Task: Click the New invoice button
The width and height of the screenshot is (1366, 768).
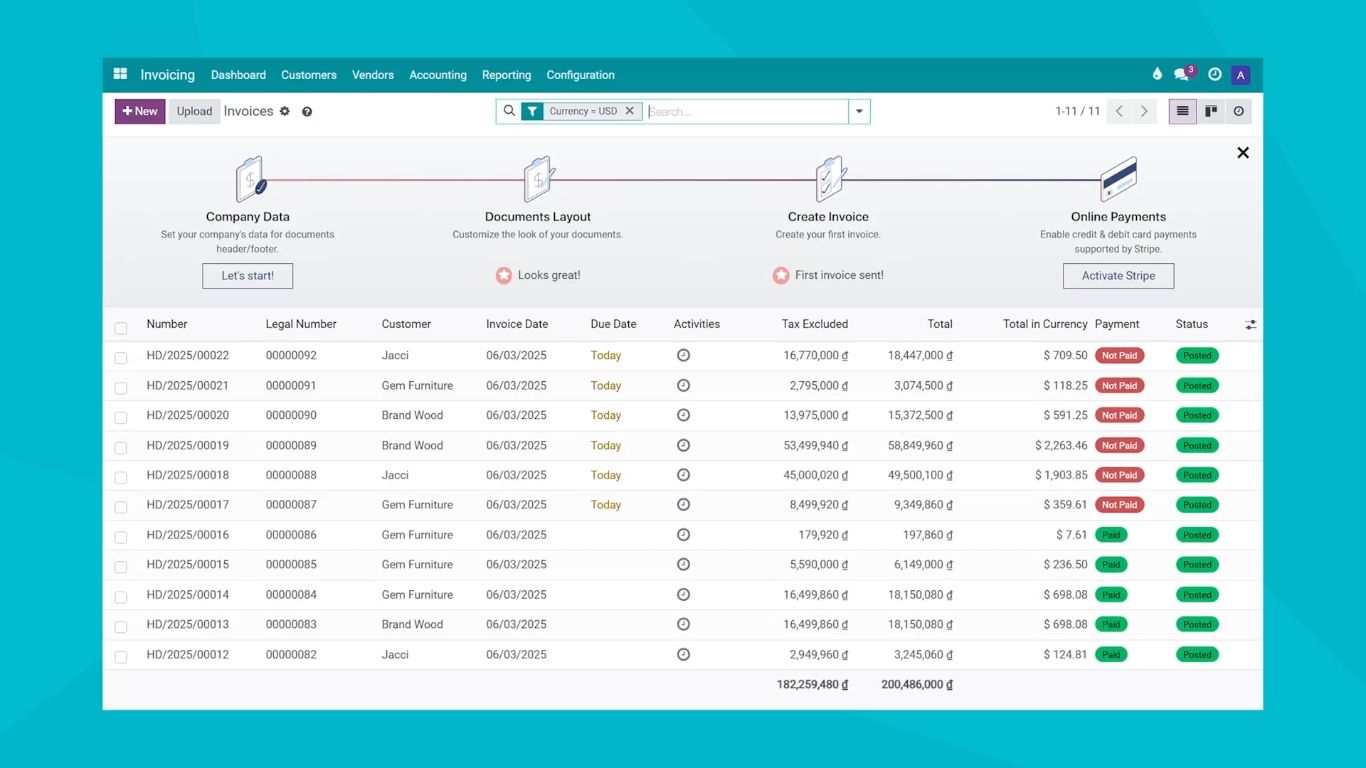Action: pyautogui.click(x=140, y=111)
